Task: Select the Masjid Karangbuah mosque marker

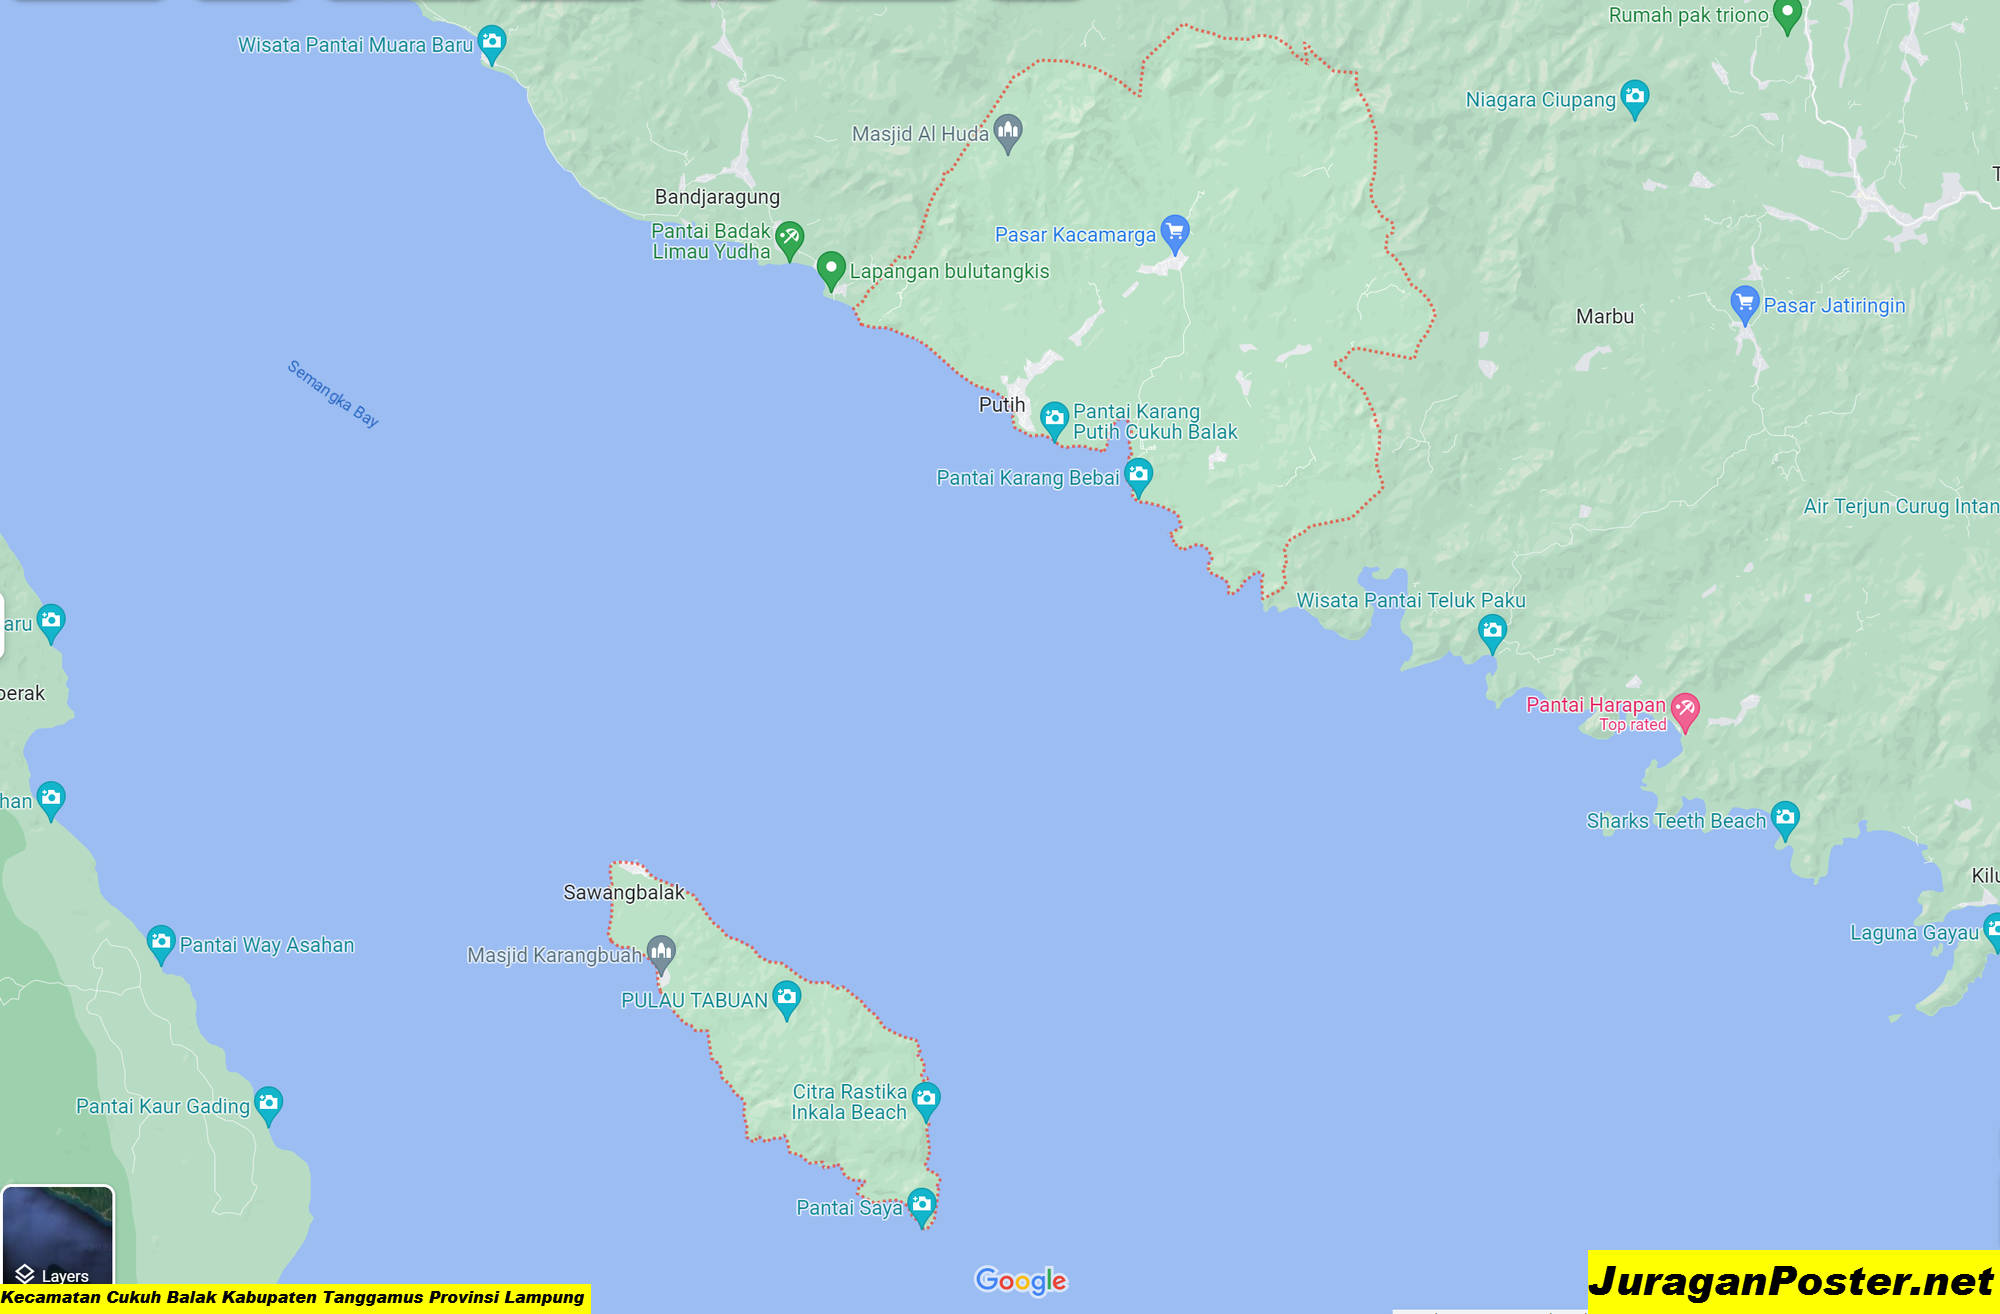Action: pyautogui.click(x=661, y=953)
